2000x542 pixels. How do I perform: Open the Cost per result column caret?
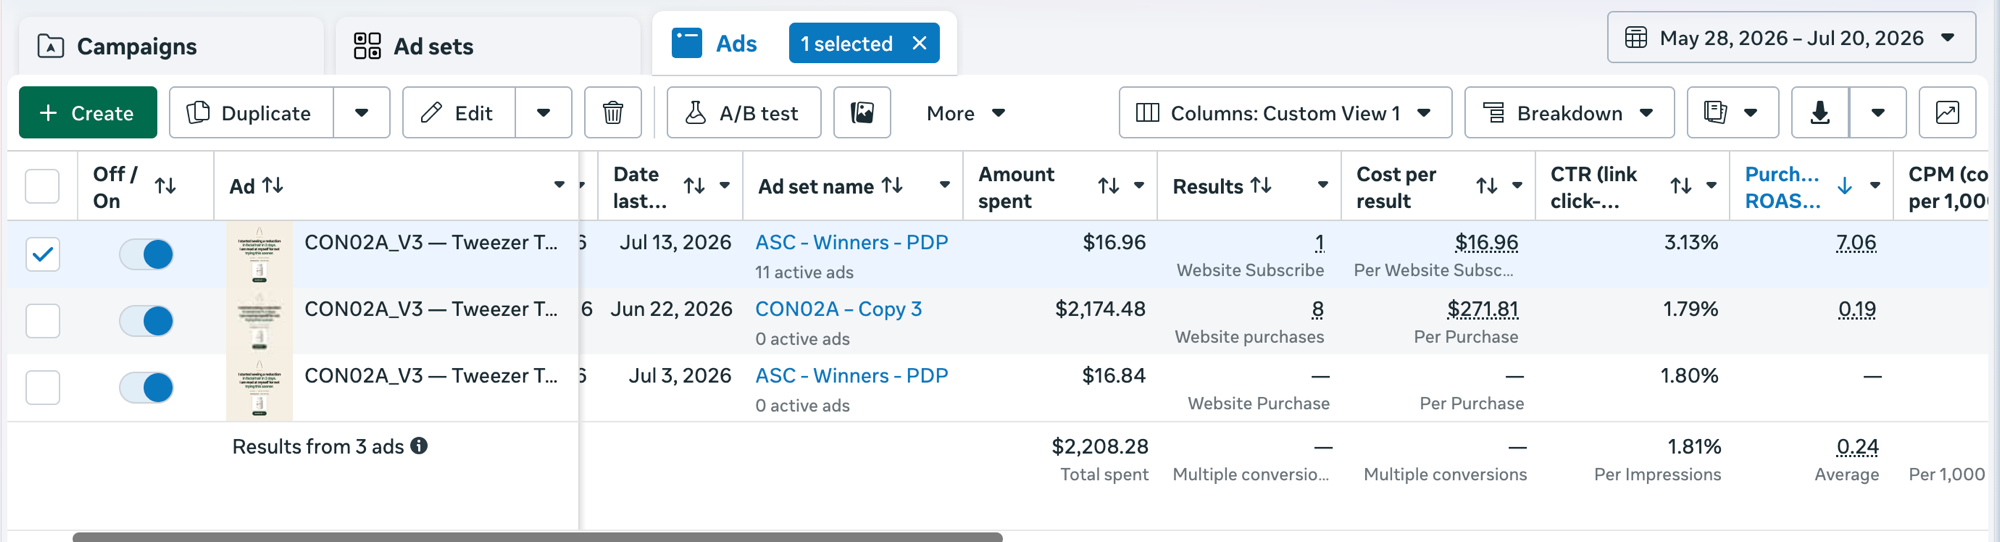1517,185
